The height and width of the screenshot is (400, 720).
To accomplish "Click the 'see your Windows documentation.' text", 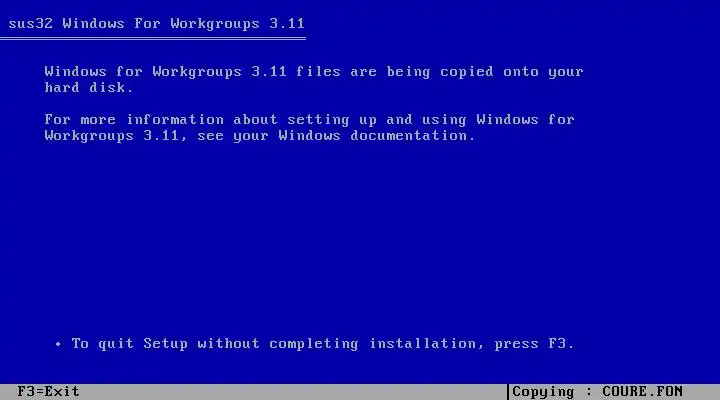I will [336, 136].
